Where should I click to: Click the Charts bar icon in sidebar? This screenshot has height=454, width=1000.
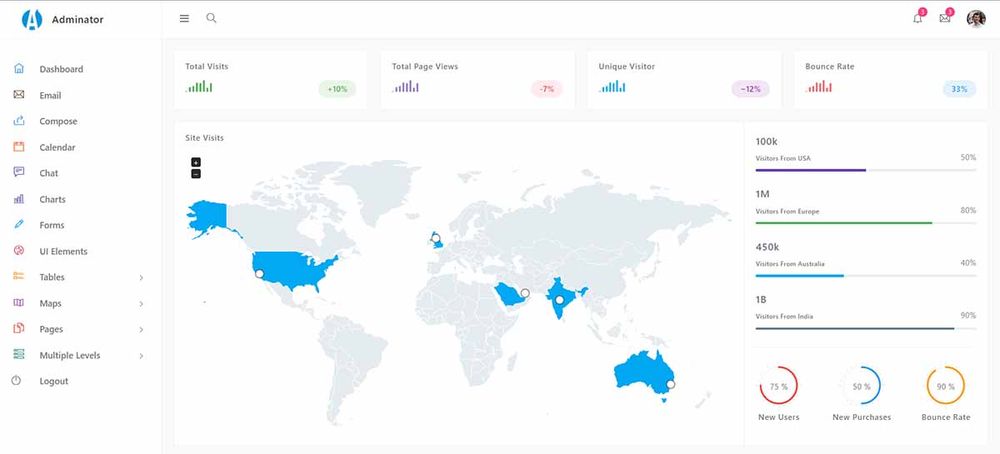[18, 199]
